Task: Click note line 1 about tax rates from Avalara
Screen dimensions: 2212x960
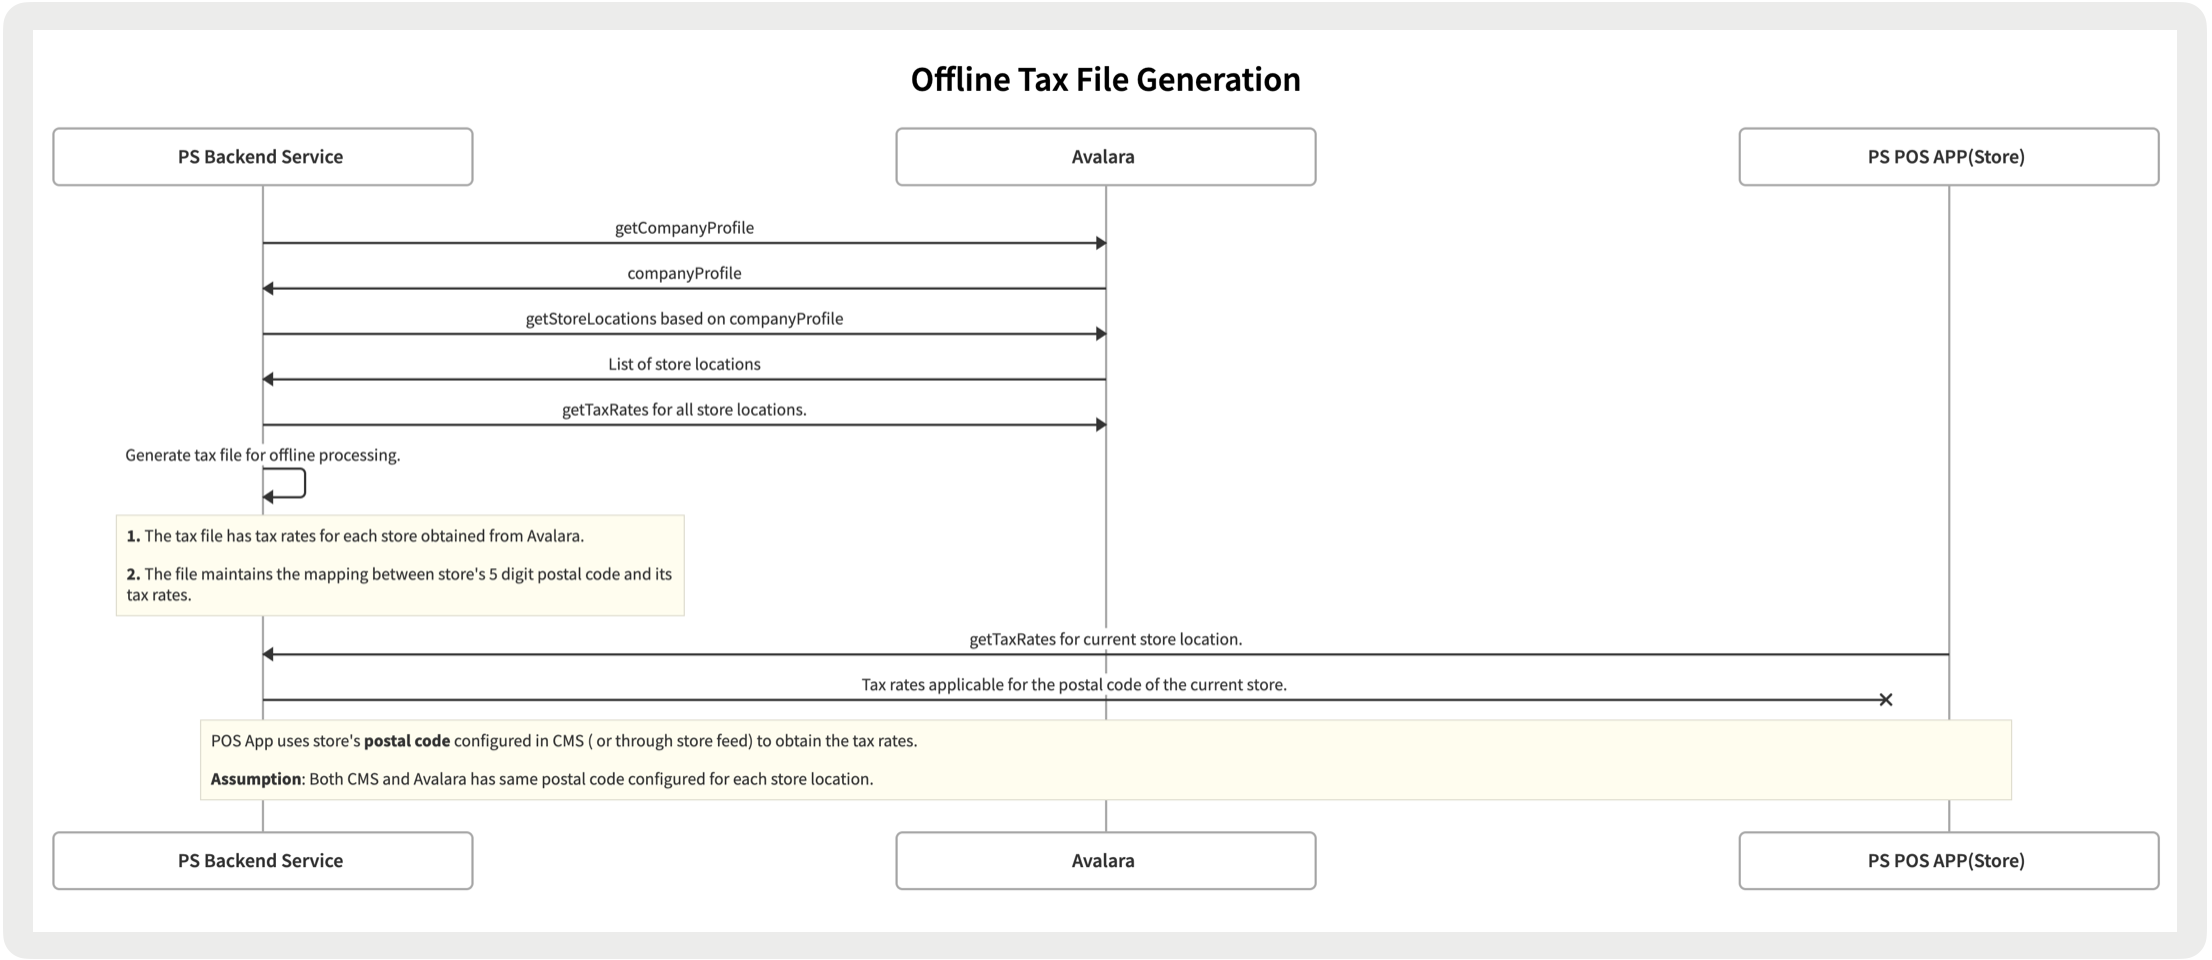Action: coord(355,536)
